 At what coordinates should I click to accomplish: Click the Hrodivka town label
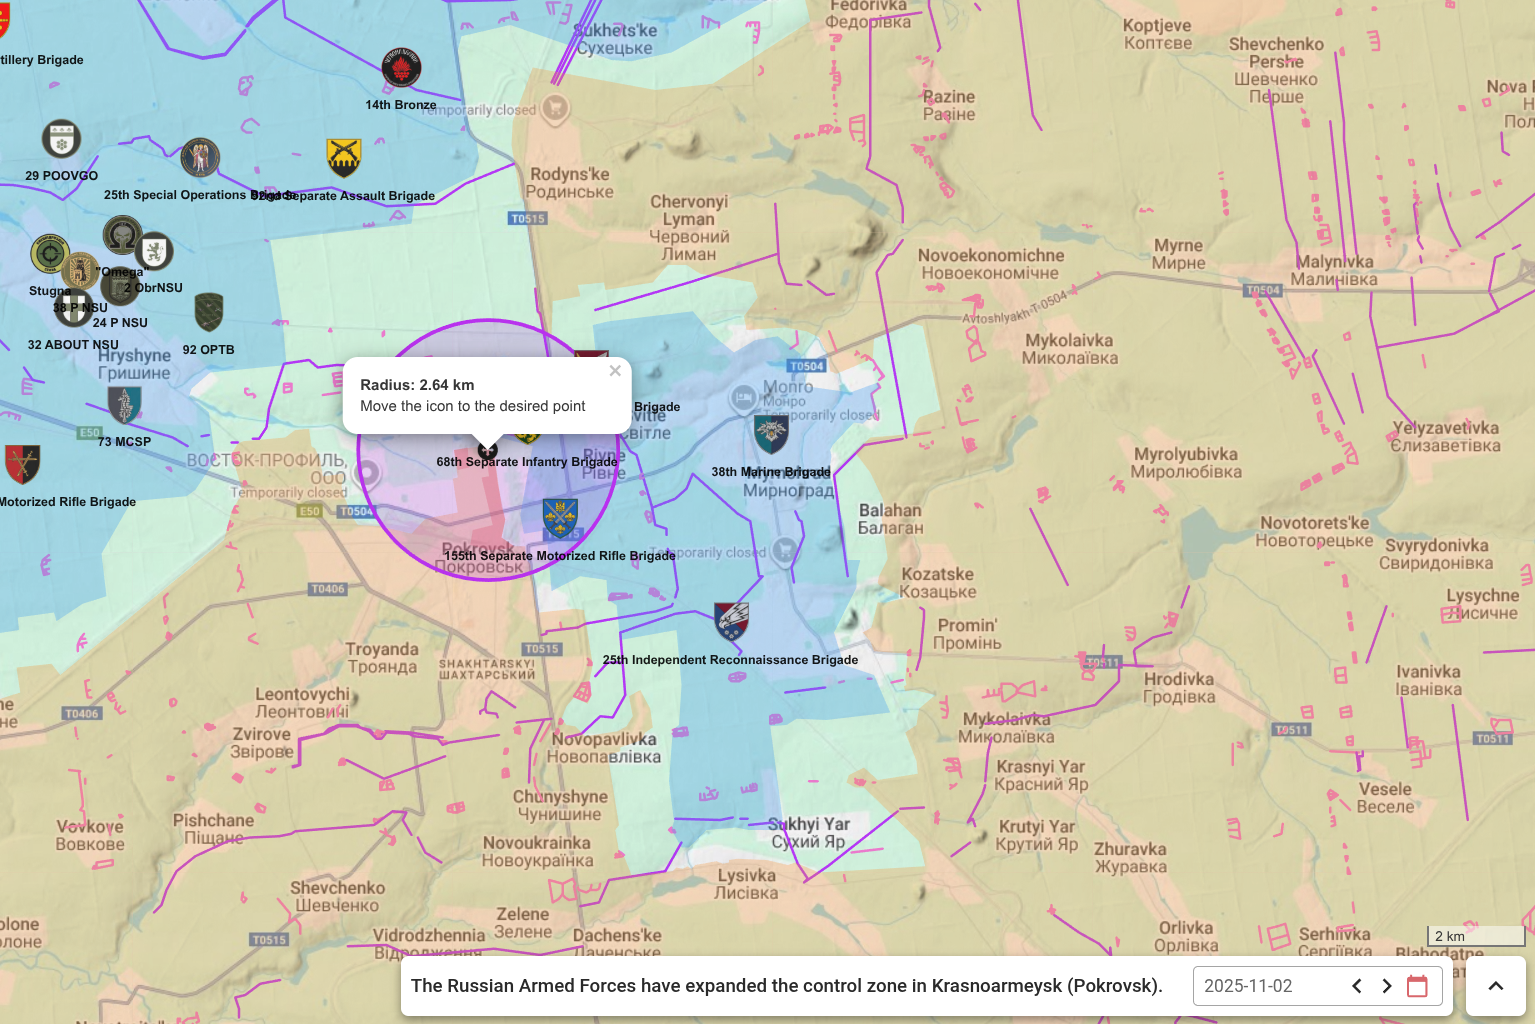pyautogui.click(x=1179, y=688)
